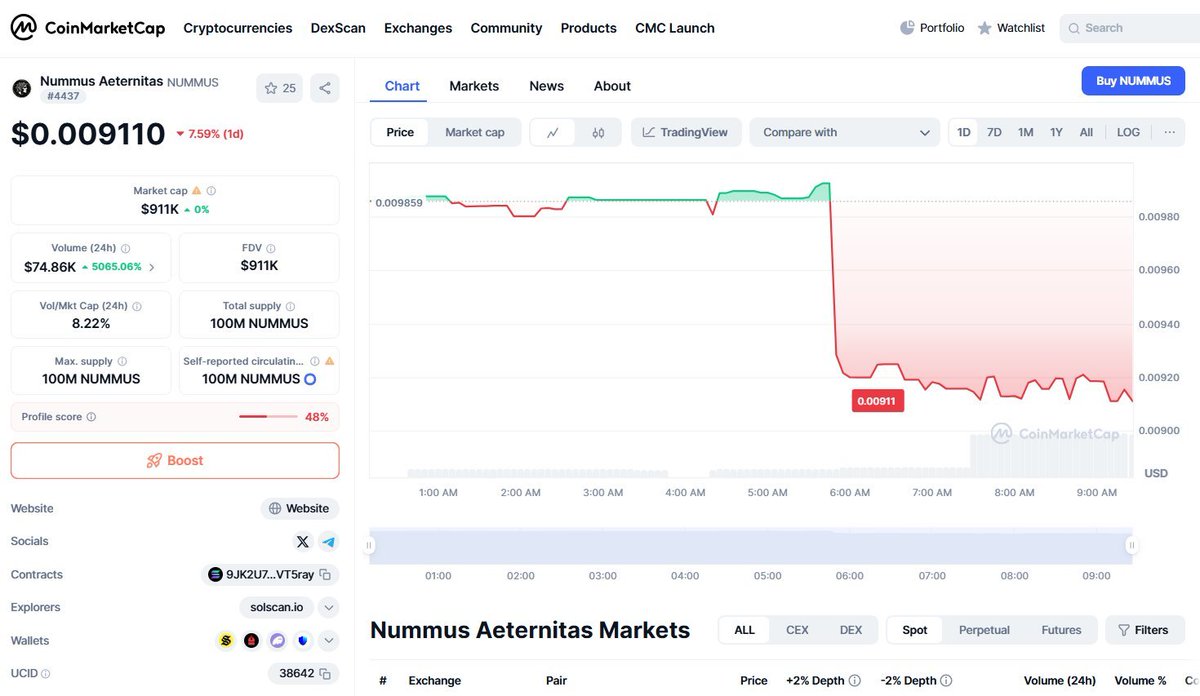Switch to the Markets tab

(x=474, y=86)
